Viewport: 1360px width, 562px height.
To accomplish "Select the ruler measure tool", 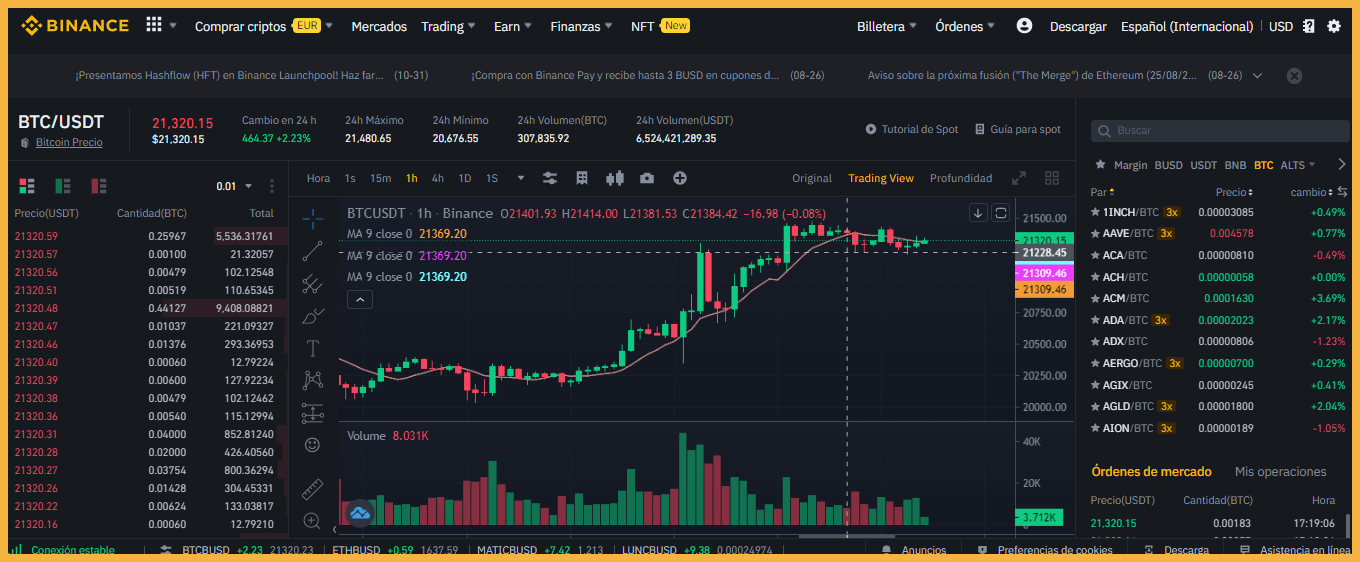I will tap(312, 489).
